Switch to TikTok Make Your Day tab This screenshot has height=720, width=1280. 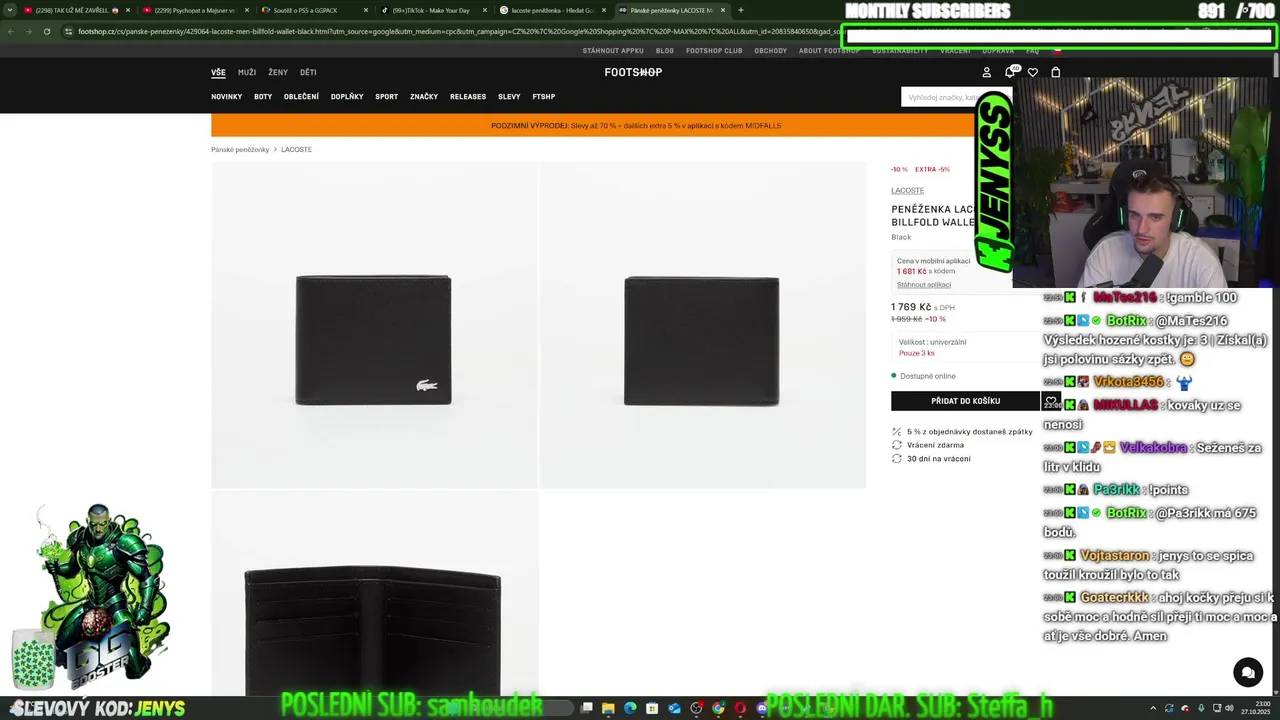[x=432, y=10]
